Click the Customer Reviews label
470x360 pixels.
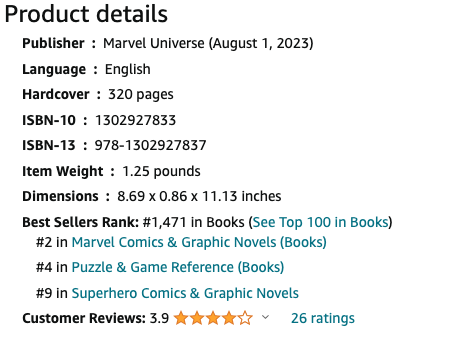pyautogui.click(x=84, y=318)
